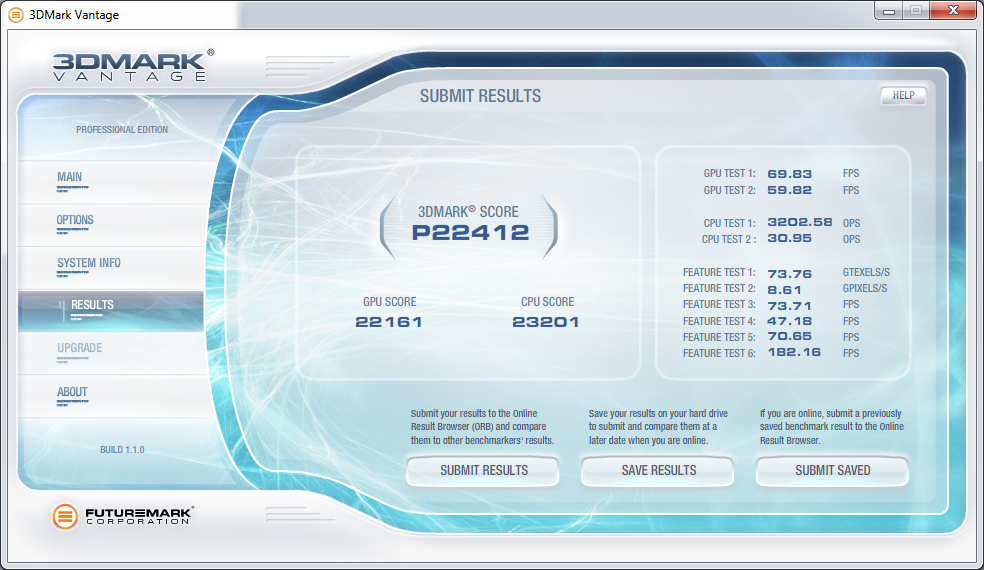Image resolution: width=984 pixels, height=570 pixels.
Task: Click the GPU Score label
Action: 390,302
